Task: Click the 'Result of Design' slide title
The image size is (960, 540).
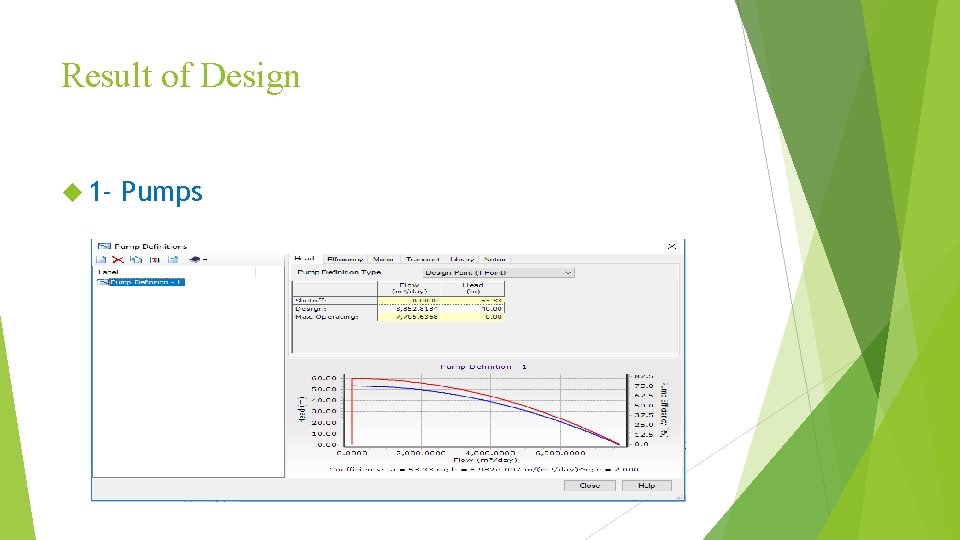Action: [181, 76]
